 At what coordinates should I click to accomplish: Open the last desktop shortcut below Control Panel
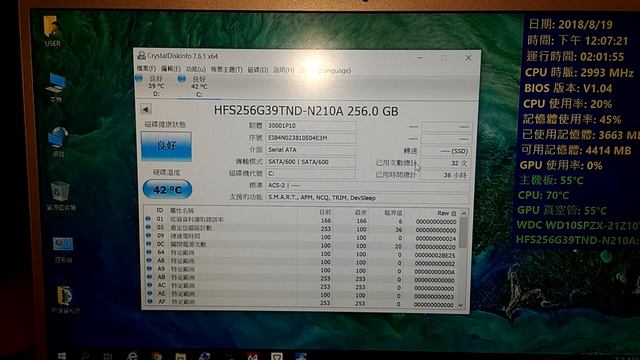tap(65, 300)
